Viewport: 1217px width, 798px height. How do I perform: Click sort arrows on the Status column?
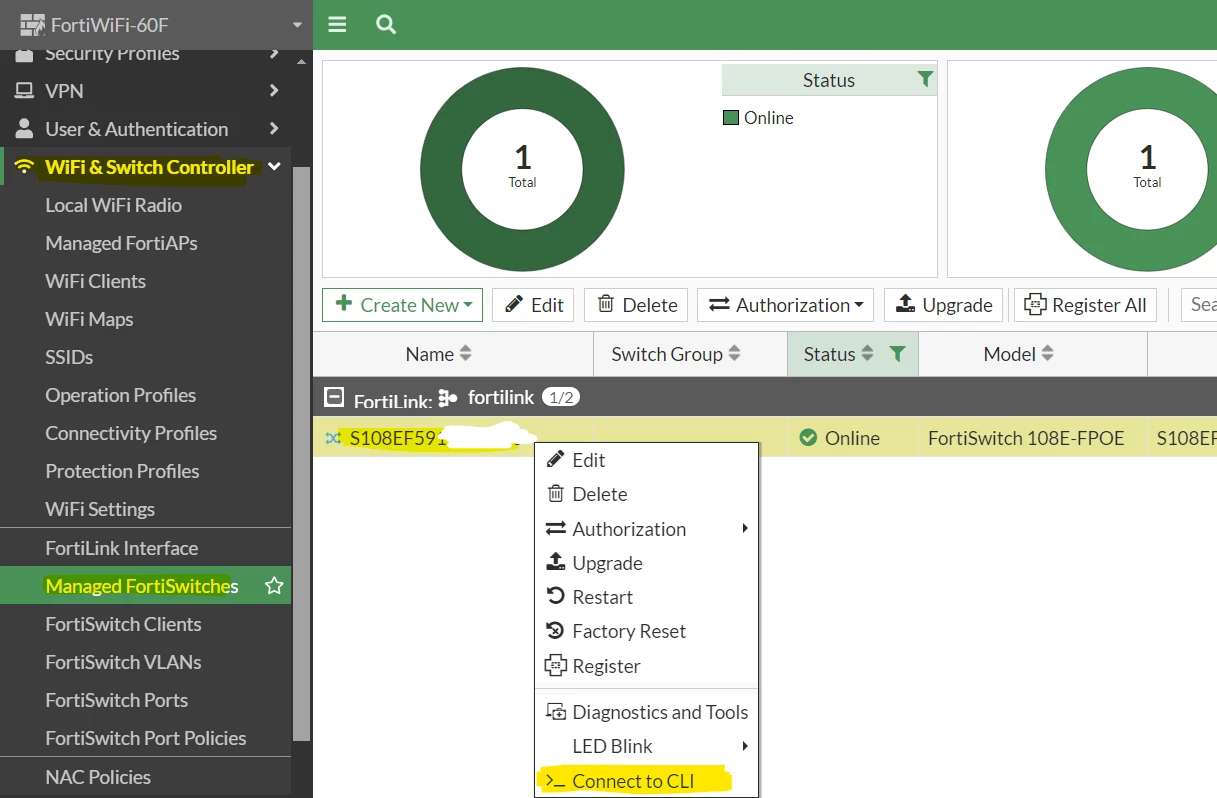tap(867, 354)
